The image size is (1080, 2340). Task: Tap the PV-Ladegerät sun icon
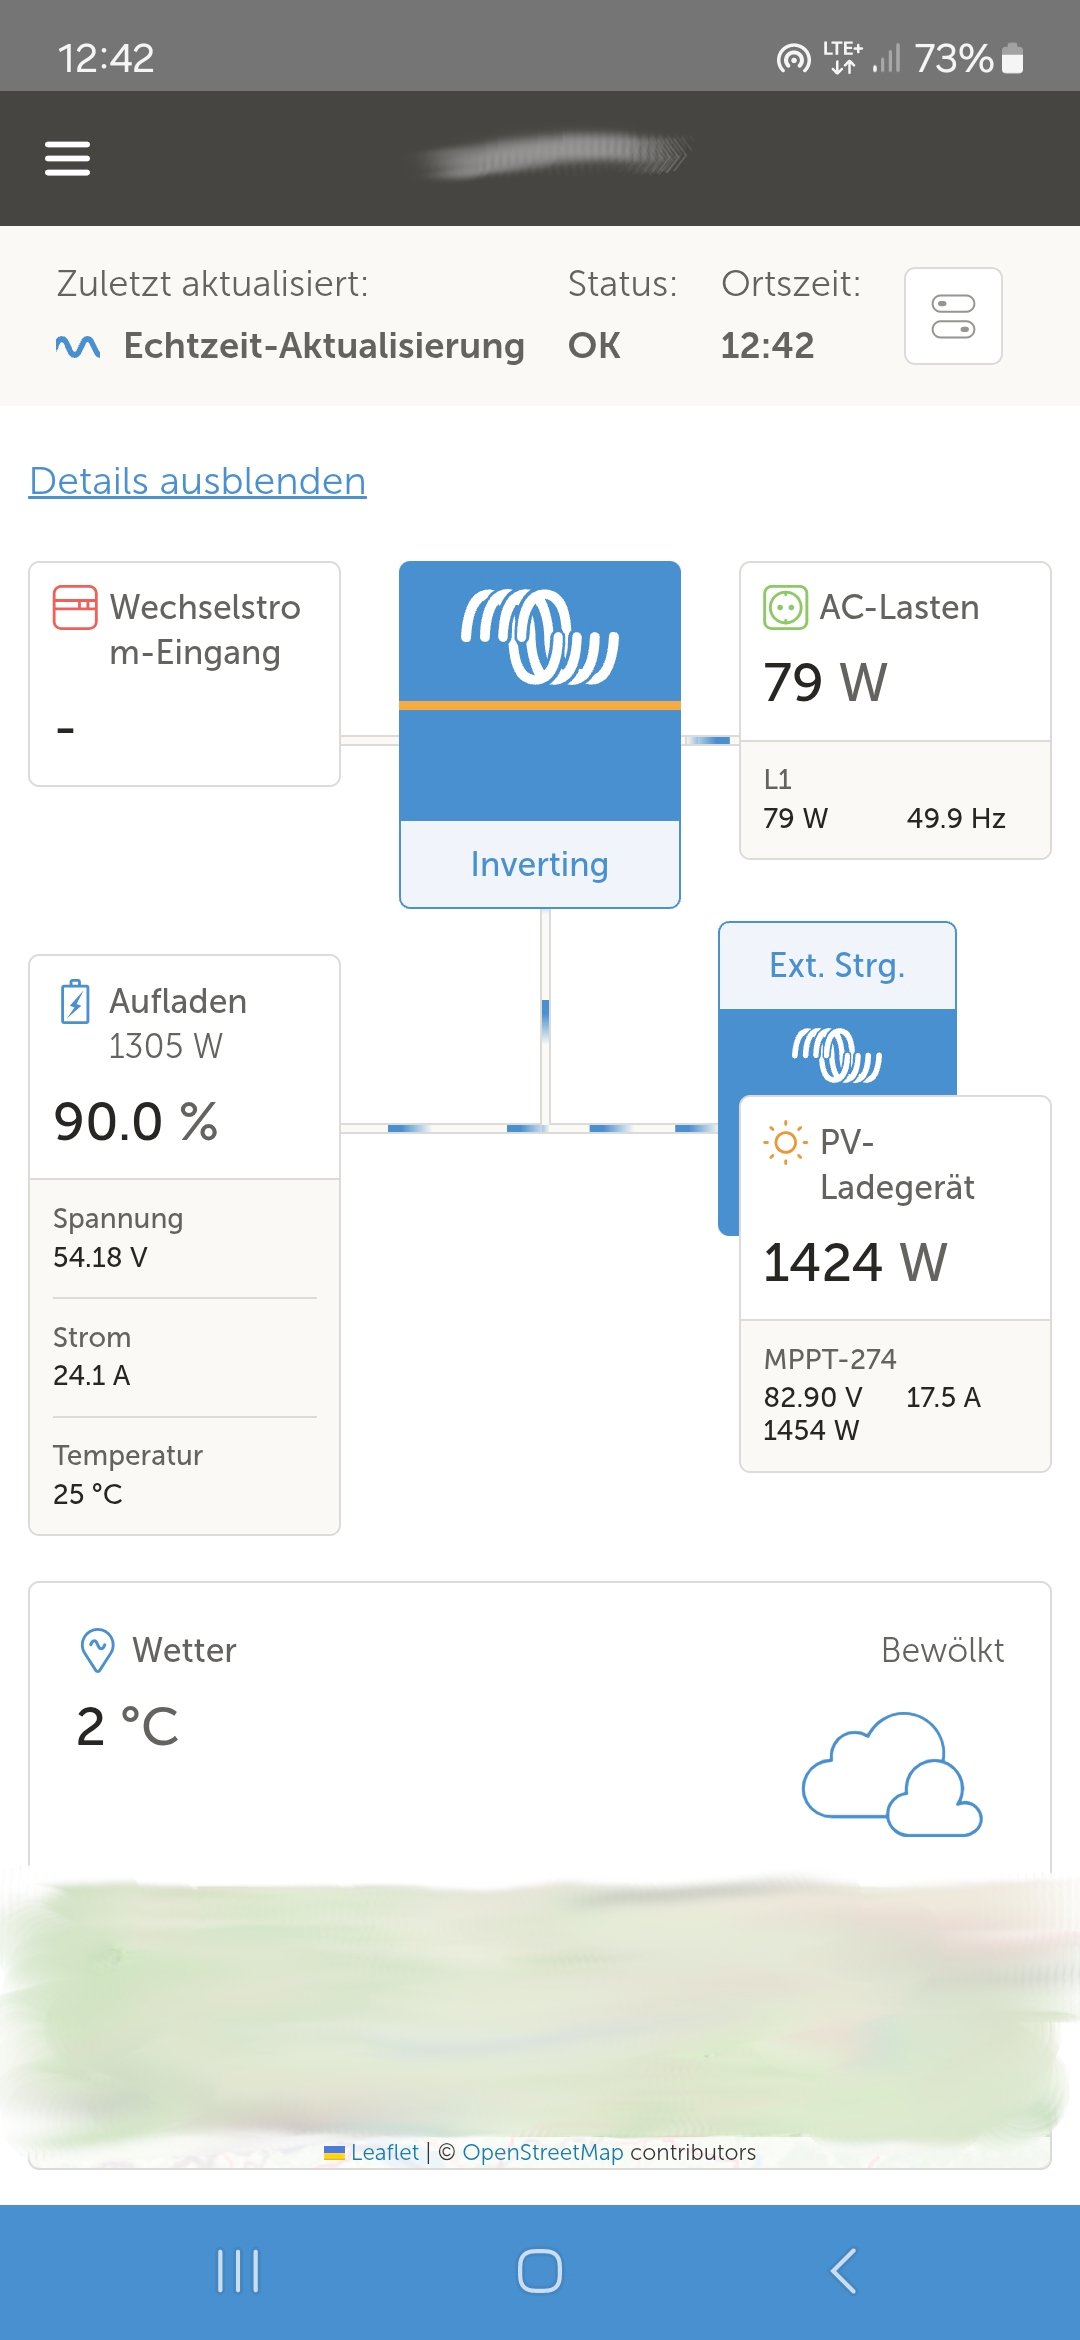(785, 1142)
